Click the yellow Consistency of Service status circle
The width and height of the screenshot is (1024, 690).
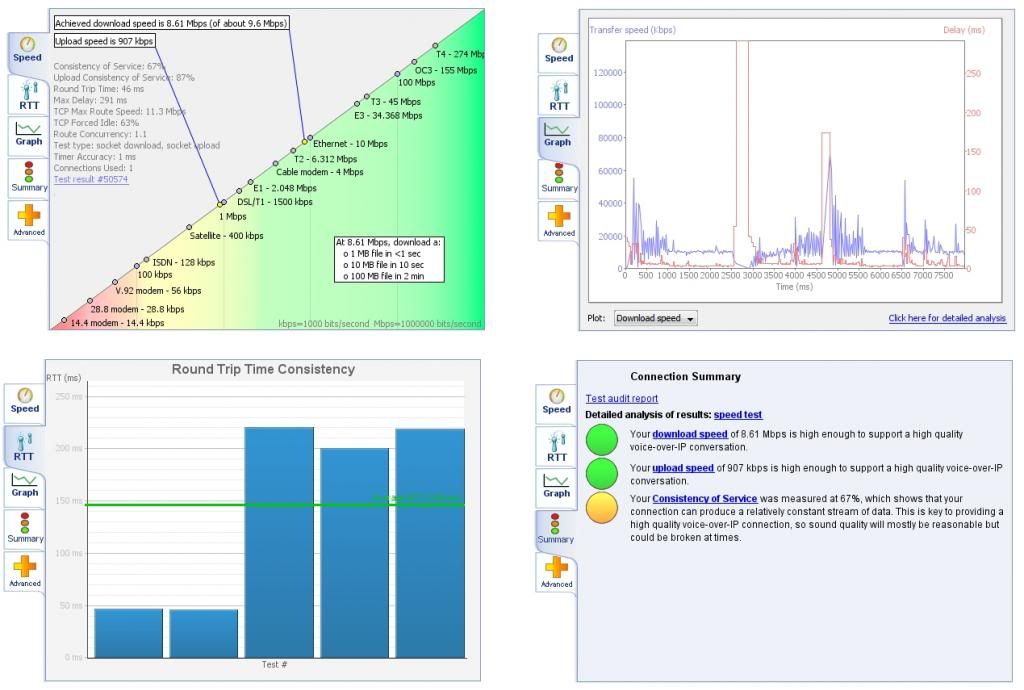coord(603,510)
